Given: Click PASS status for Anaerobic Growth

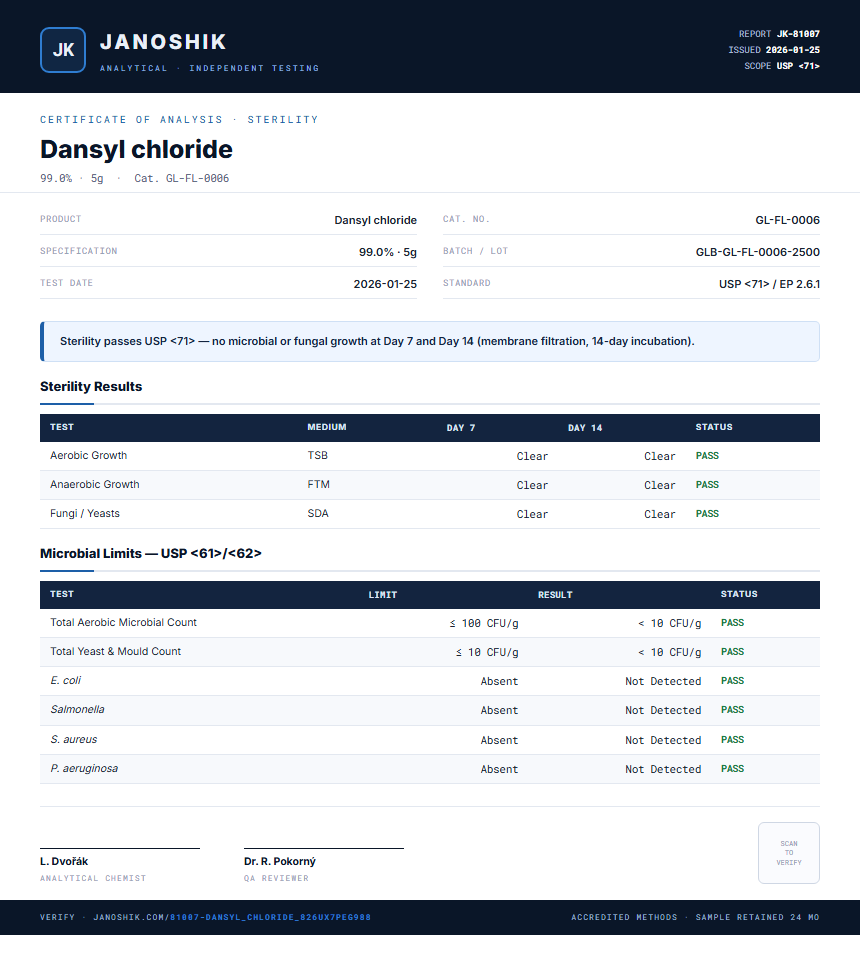Looking at the screenshot, I should 707,485.
